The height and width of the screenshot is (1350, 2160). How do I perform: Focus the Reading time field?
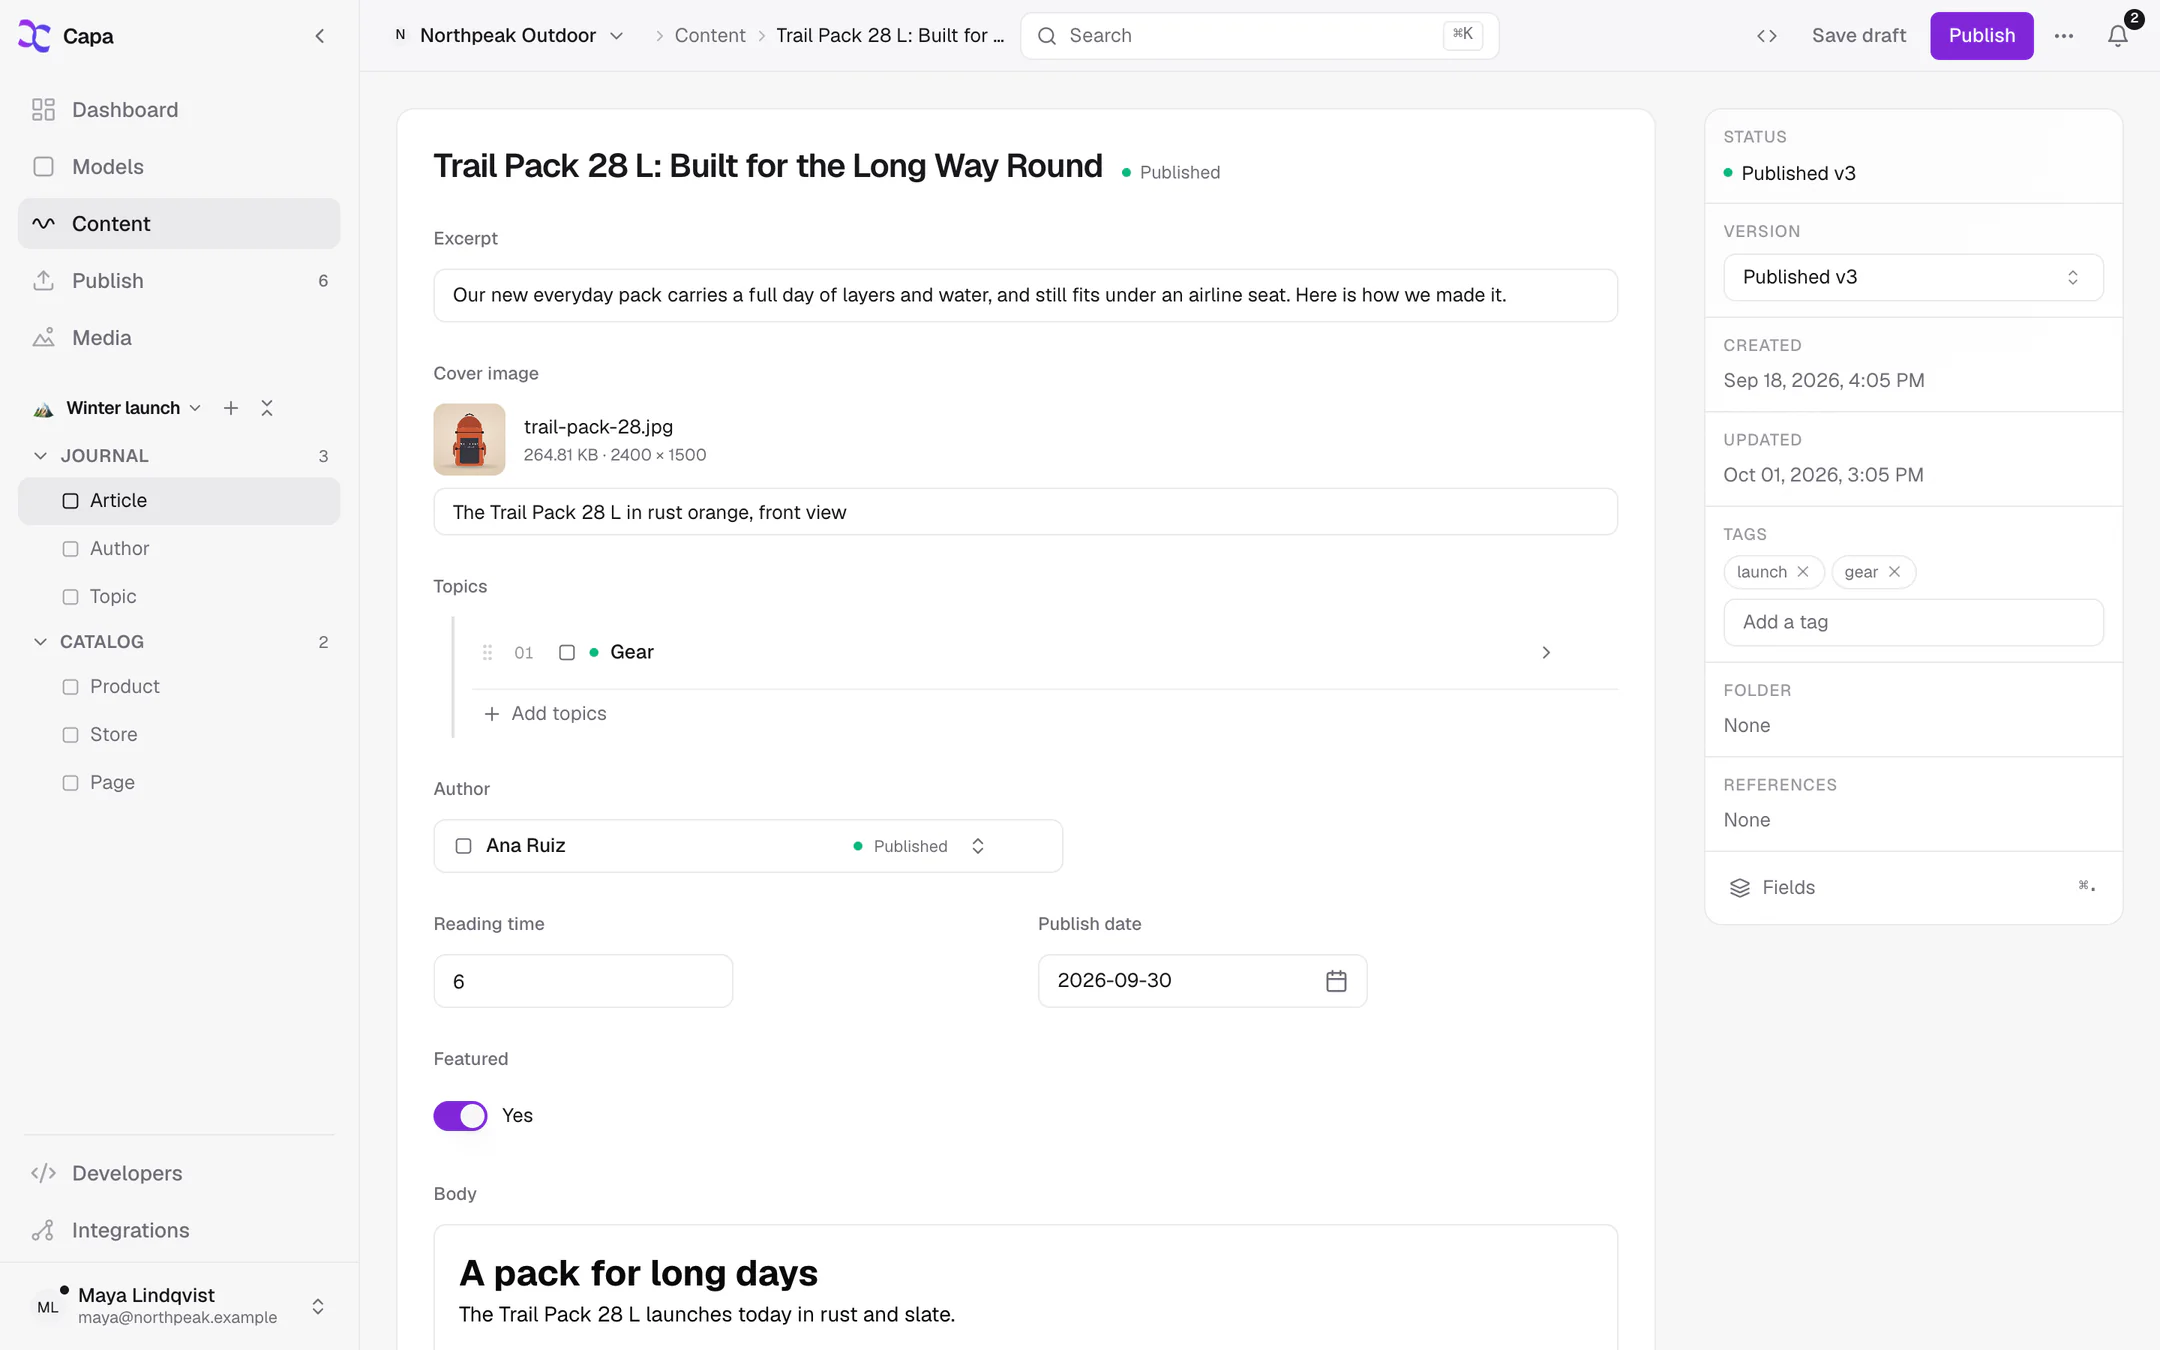tap(583, 981)
